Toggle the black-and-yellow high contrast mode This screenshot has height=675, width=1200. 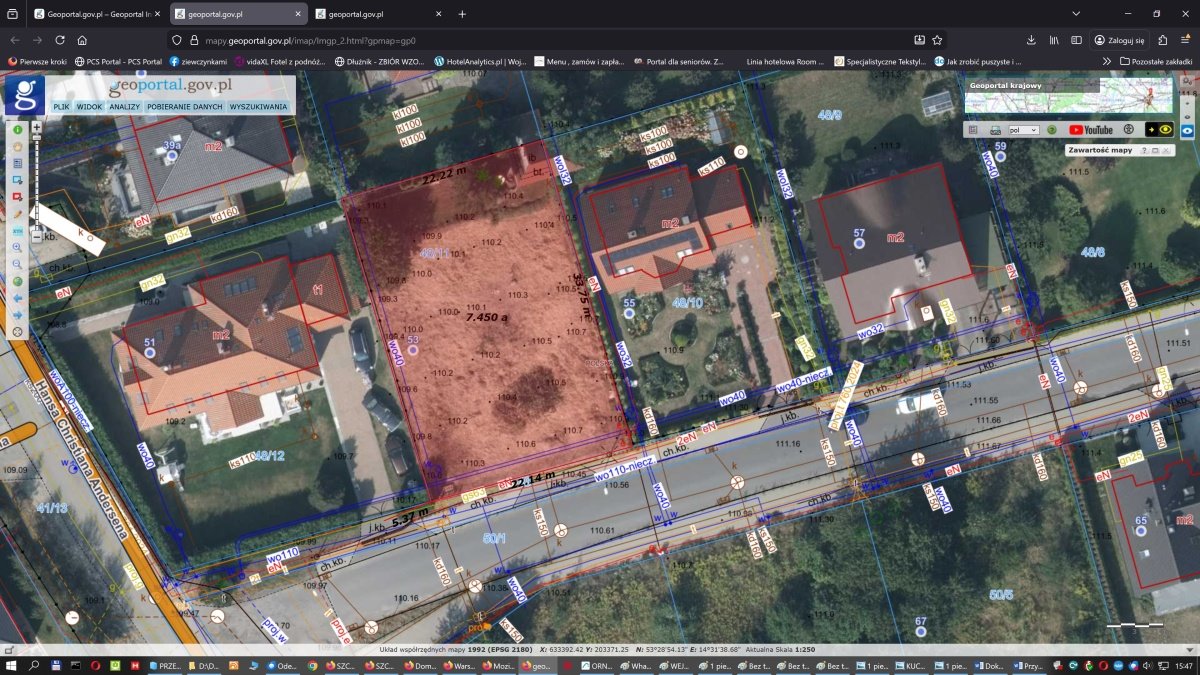[x=1159, y=129]
